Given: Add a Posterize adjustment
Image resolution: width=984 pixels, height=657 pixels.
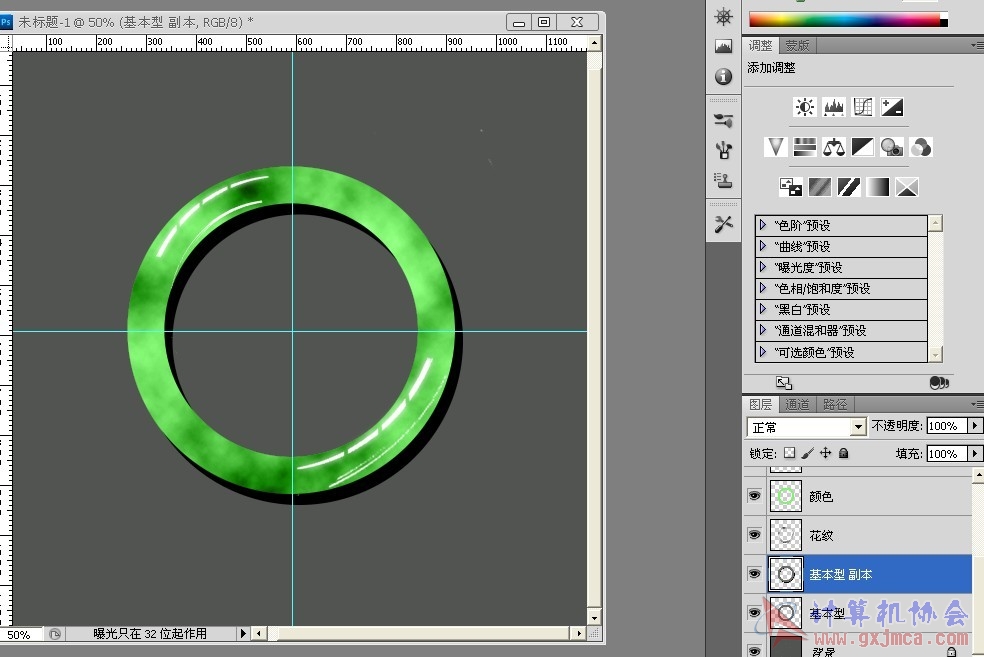Looking at the screenshot, I should 820,187.
